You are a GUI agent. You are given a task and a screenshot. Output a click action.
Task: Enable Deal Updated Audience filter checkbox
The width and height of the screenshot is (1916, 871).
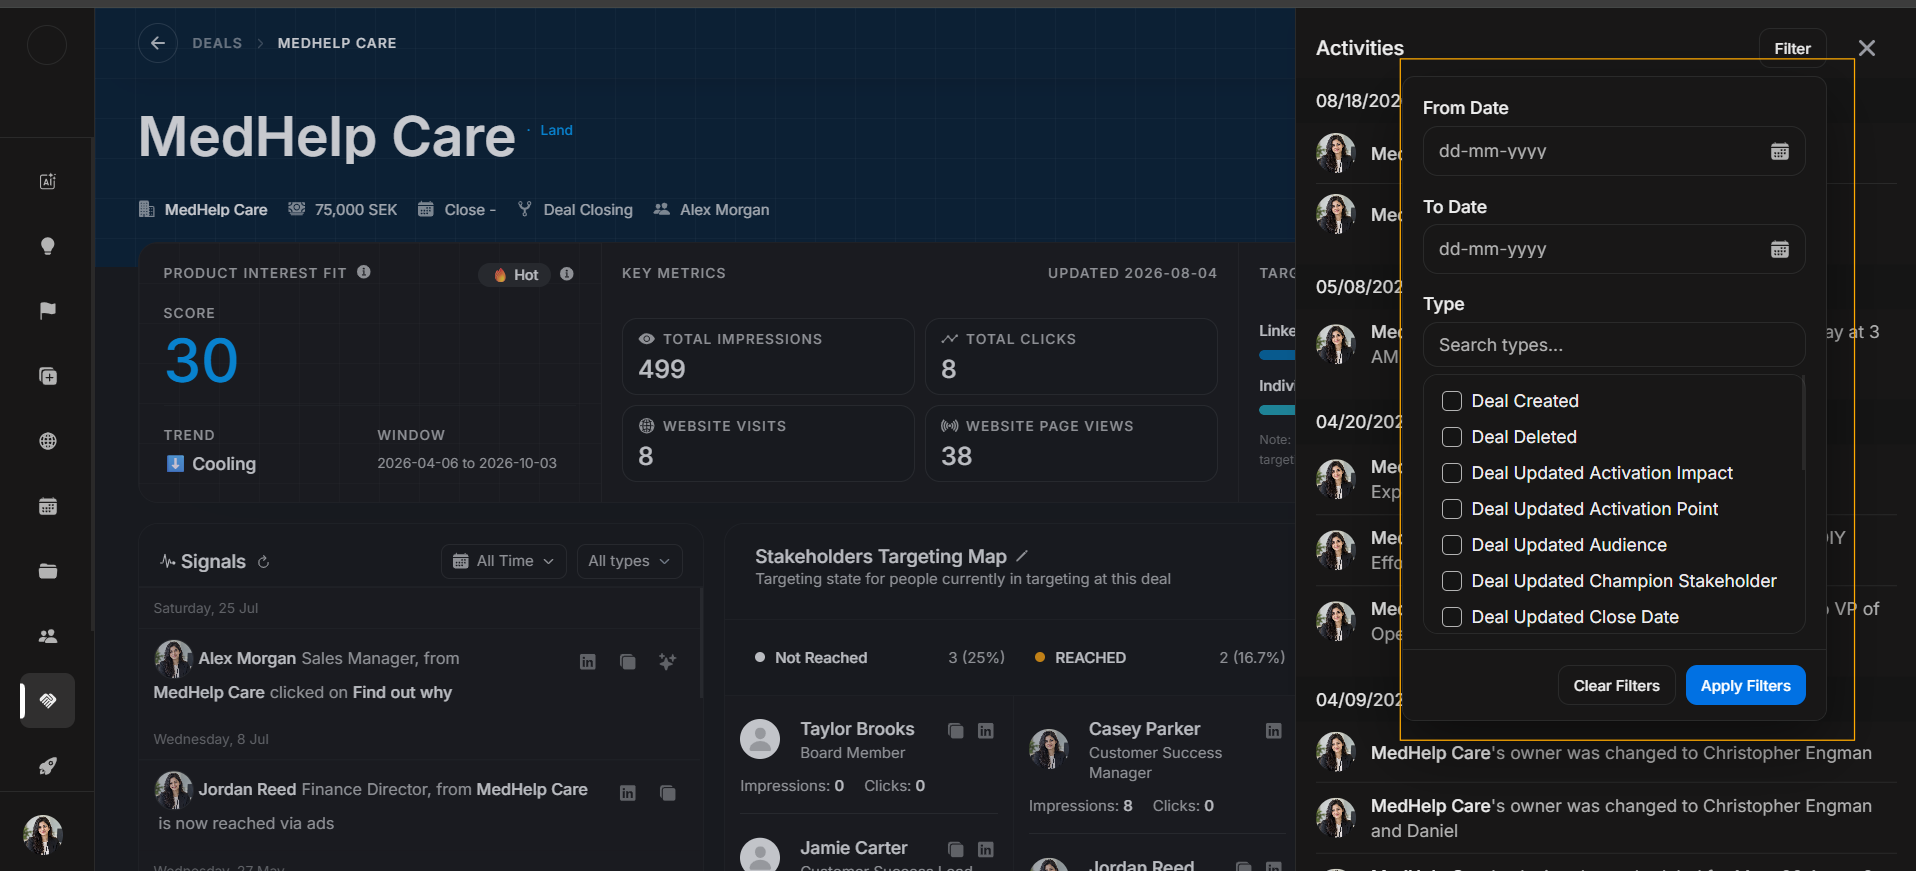click(x=1452, y=545)
